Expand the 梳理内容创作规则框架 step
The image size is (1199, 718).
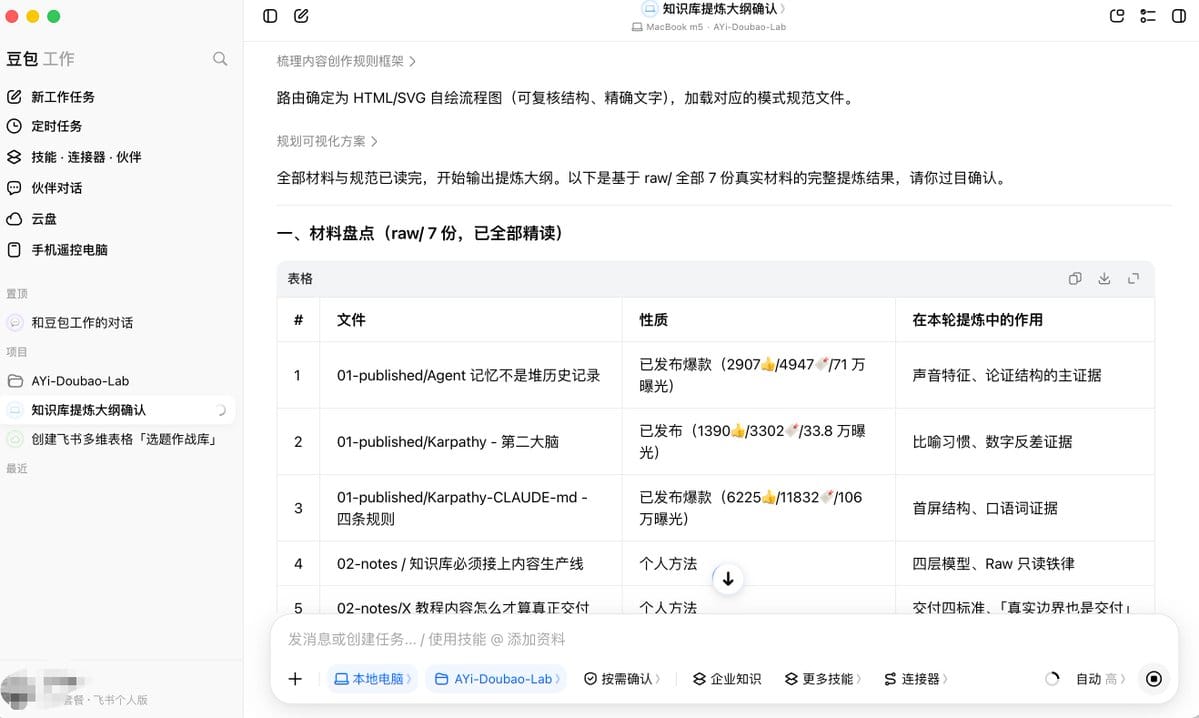346,61
